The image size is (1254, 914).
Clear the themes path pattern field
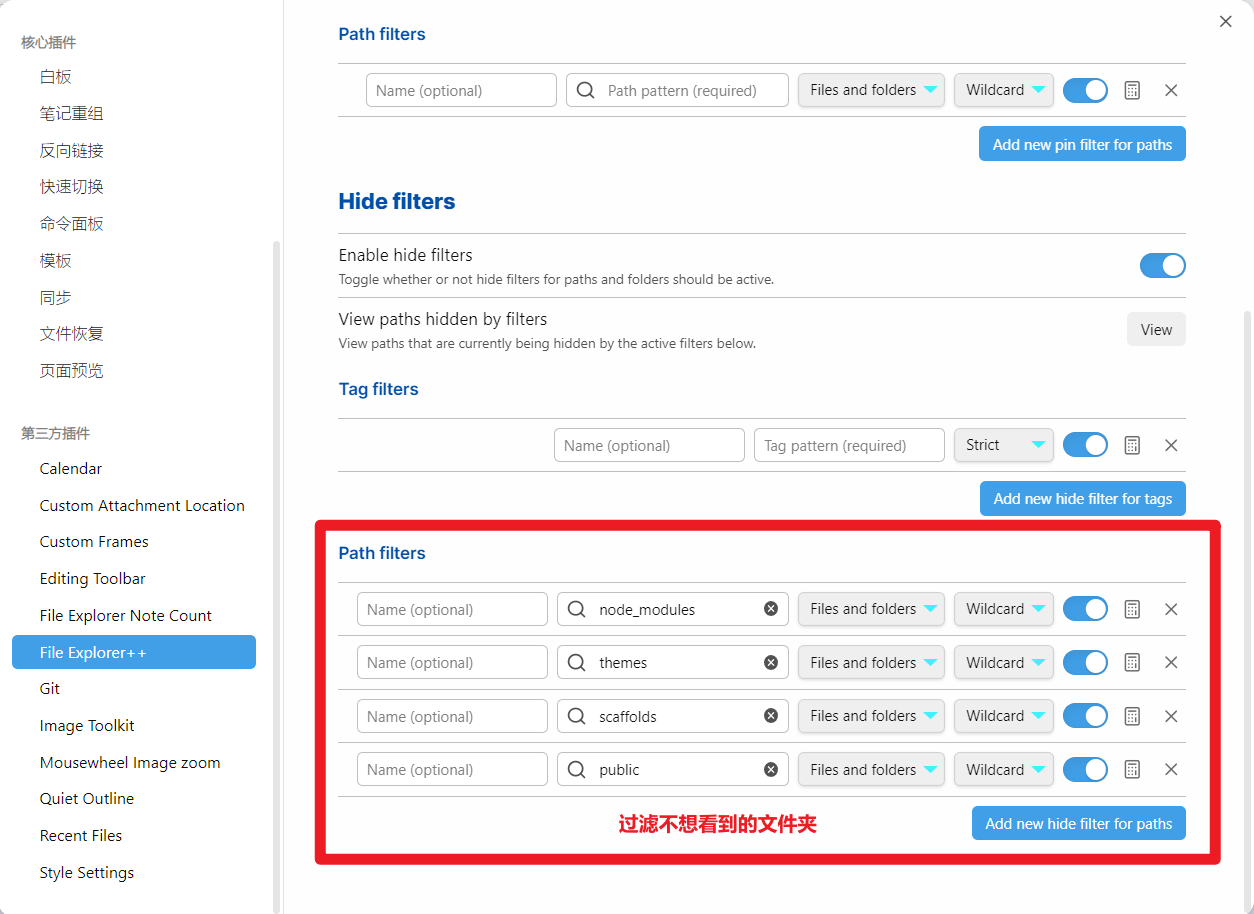[770, 663]
